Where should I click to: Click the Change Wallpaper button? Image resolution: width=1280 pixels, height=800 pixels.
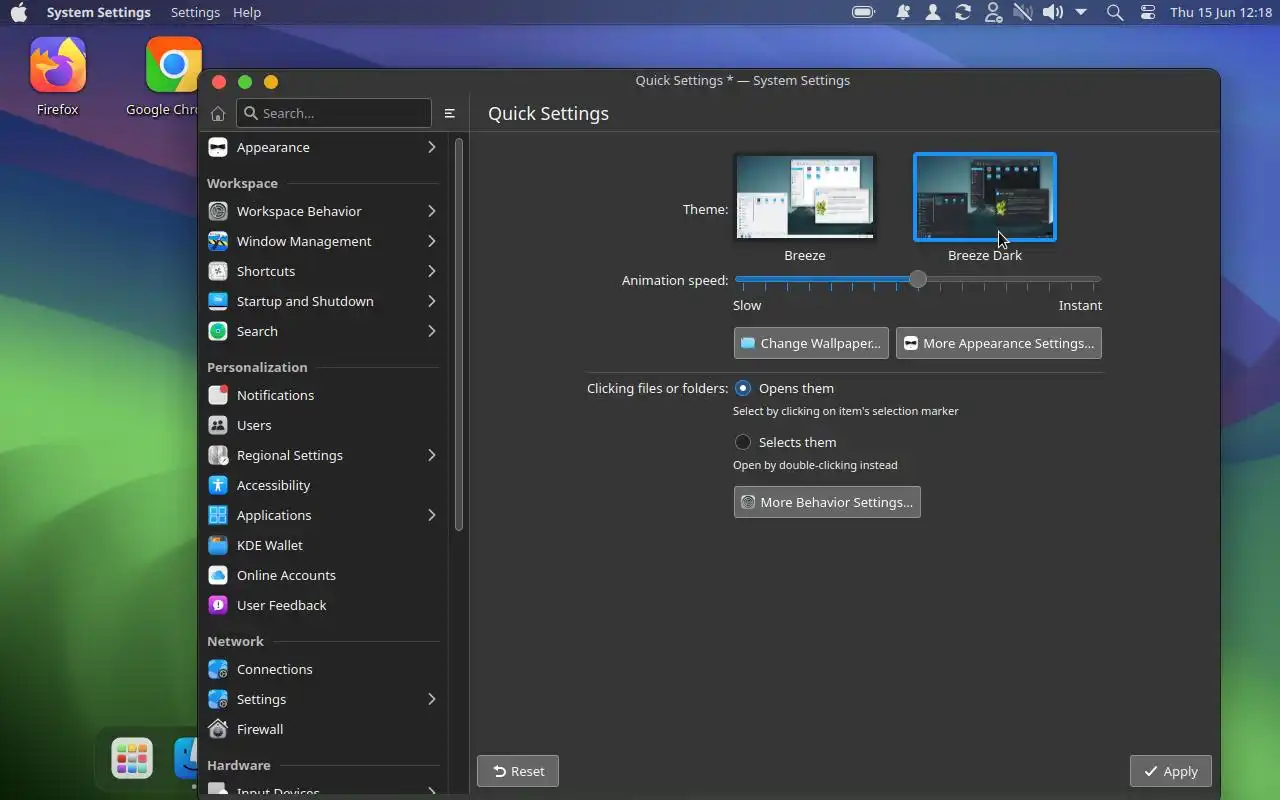pyautogui.click(x=811, y=343)
